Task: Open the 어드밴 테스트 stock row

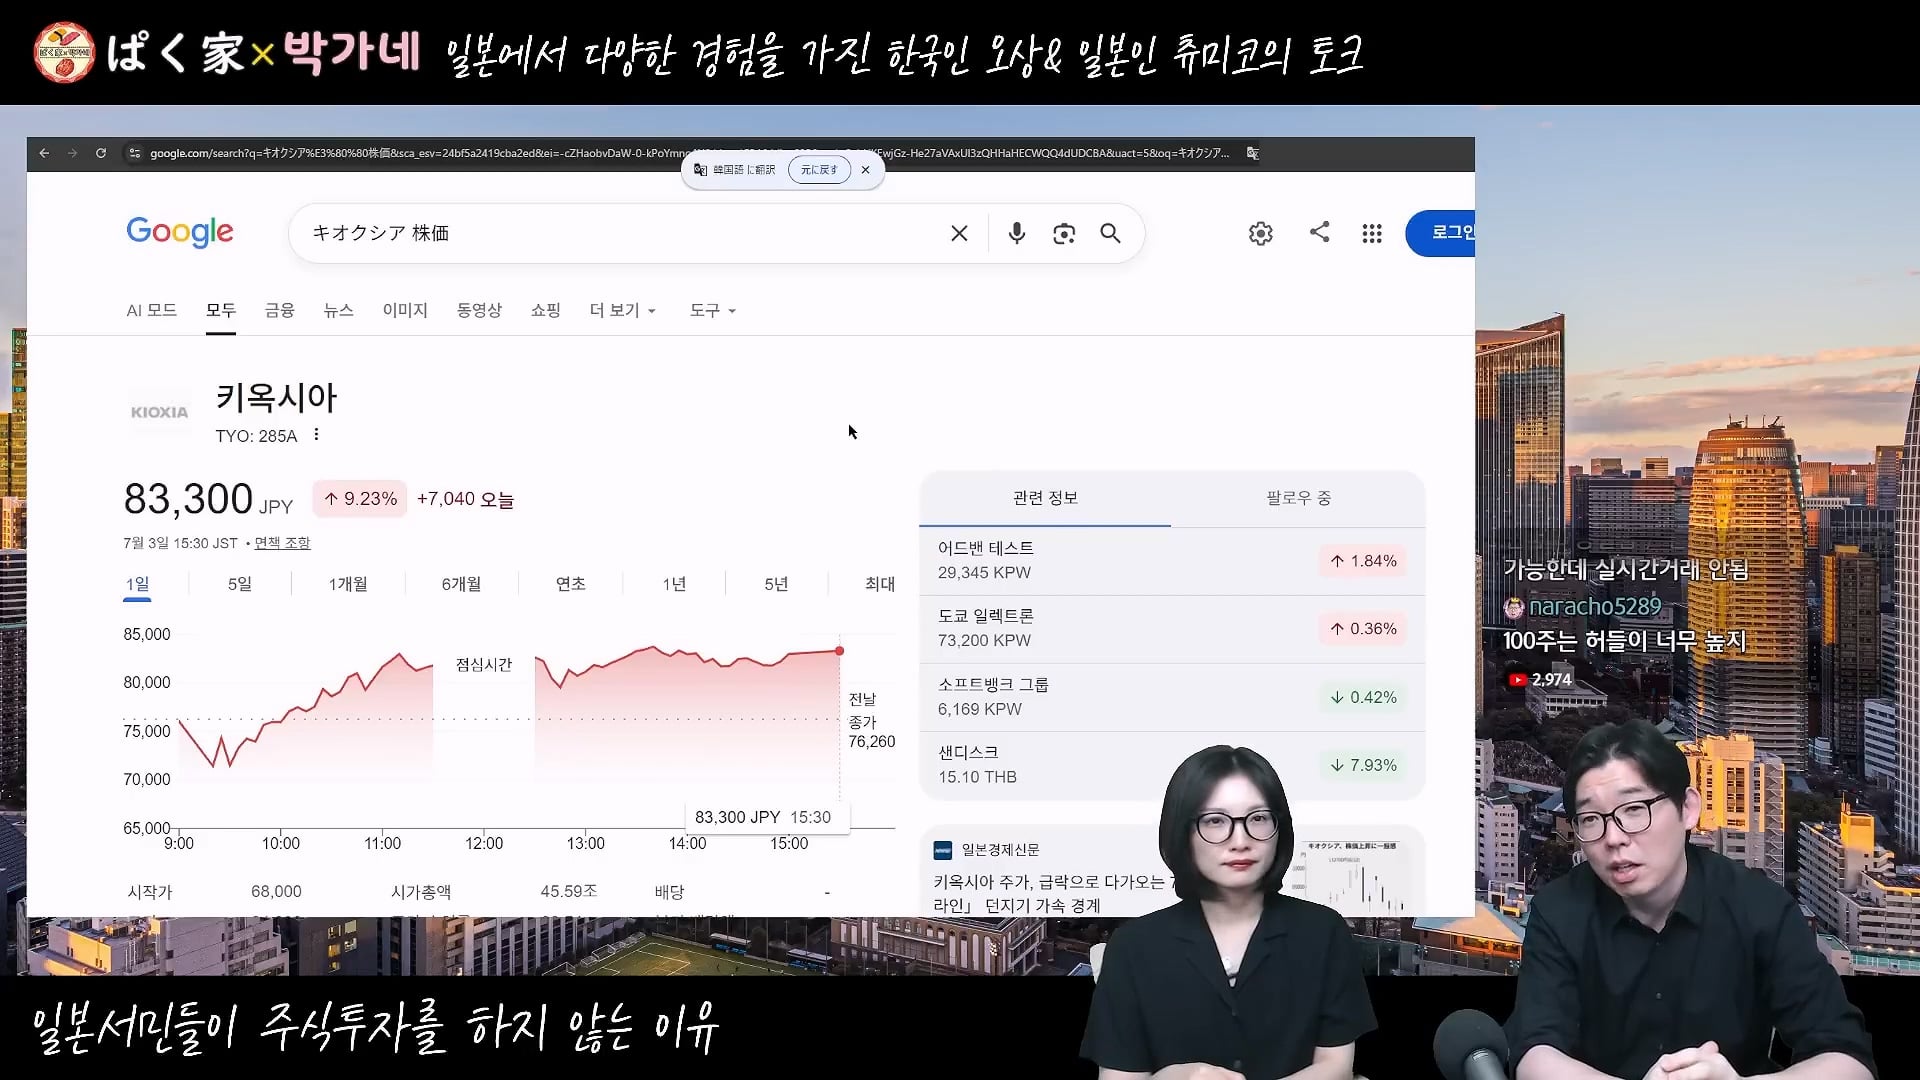Action: coord(1172,561)
